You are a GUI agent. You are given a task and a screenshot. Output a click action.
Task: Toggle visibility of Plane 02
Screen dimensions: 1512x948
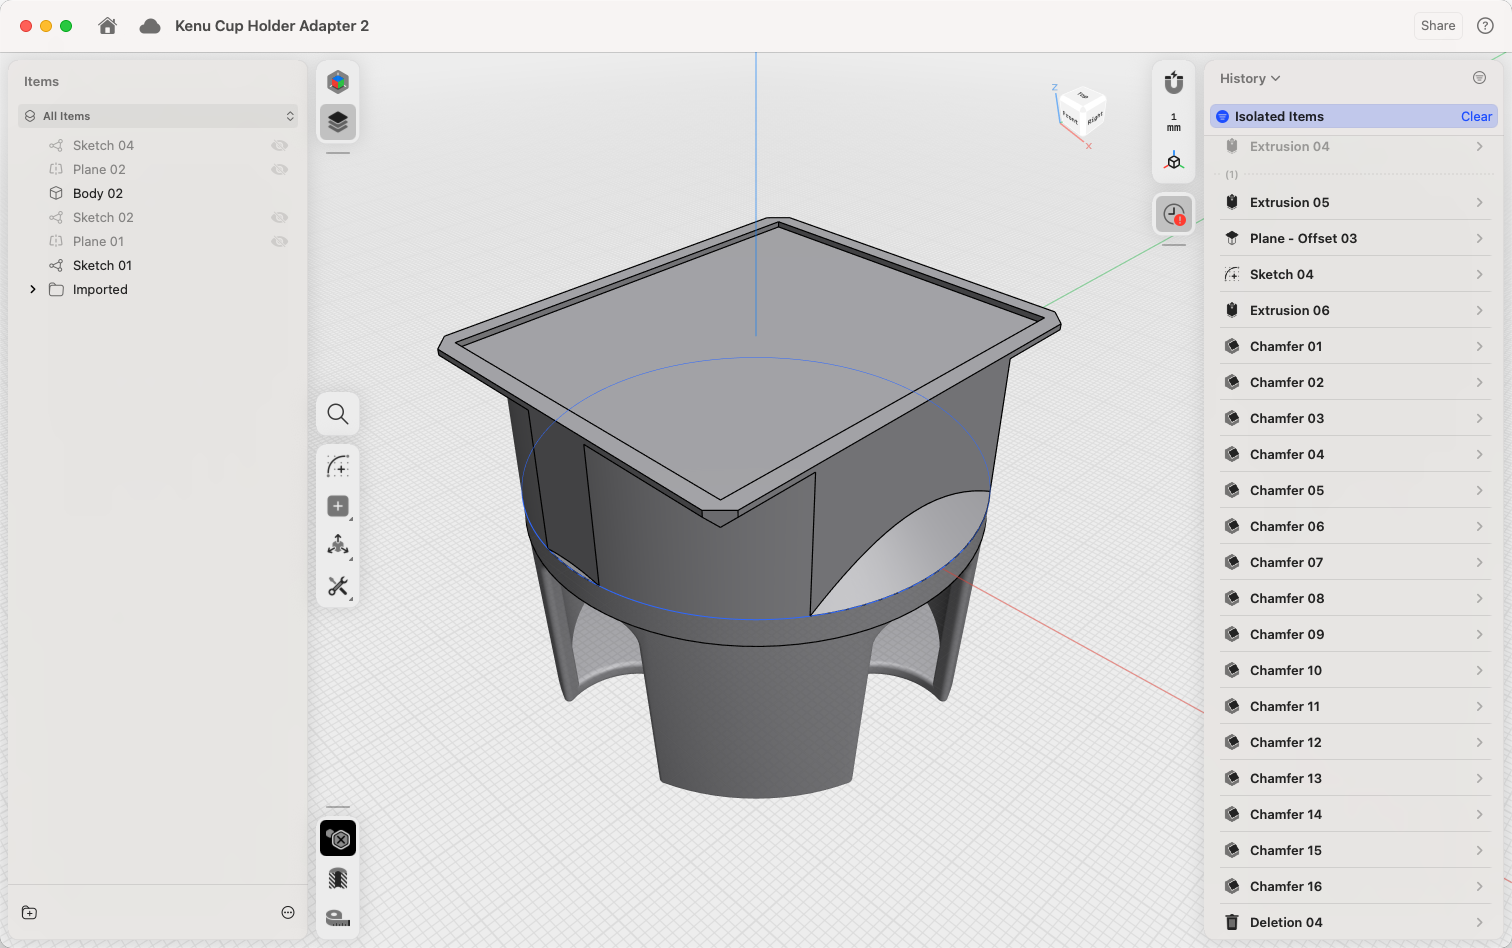(280, 170)
